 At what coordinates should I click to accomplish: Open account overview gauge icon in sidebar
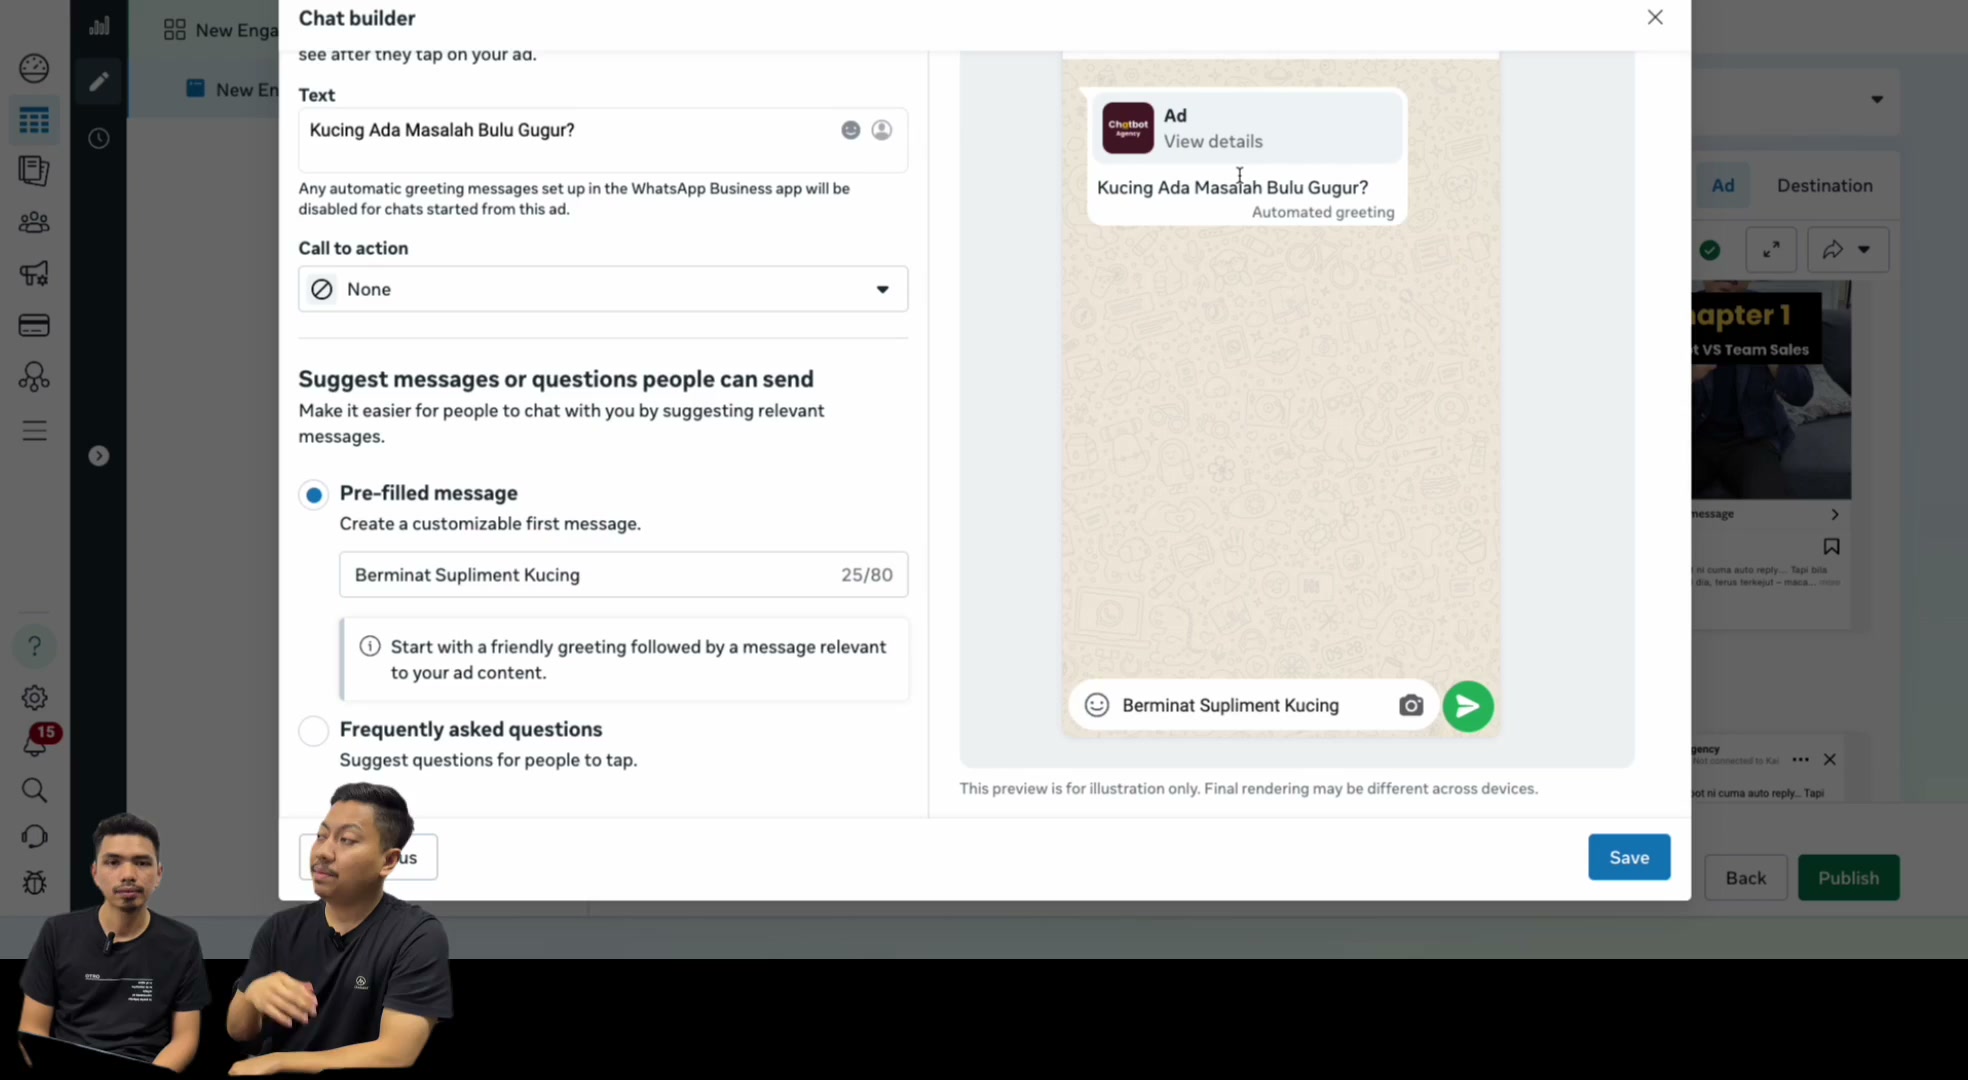(x=34, y=68)
